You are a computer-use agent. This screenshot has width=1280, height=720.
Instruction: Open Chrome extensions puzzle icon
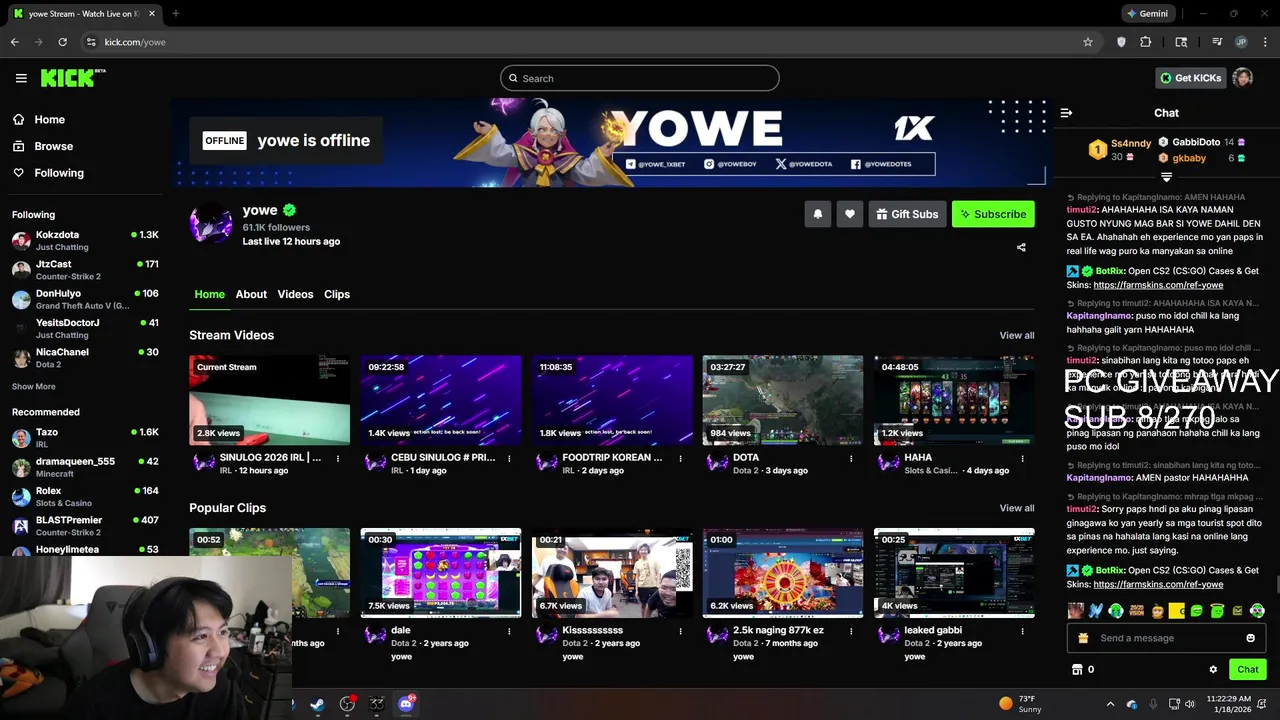(x=1146, y=42)
